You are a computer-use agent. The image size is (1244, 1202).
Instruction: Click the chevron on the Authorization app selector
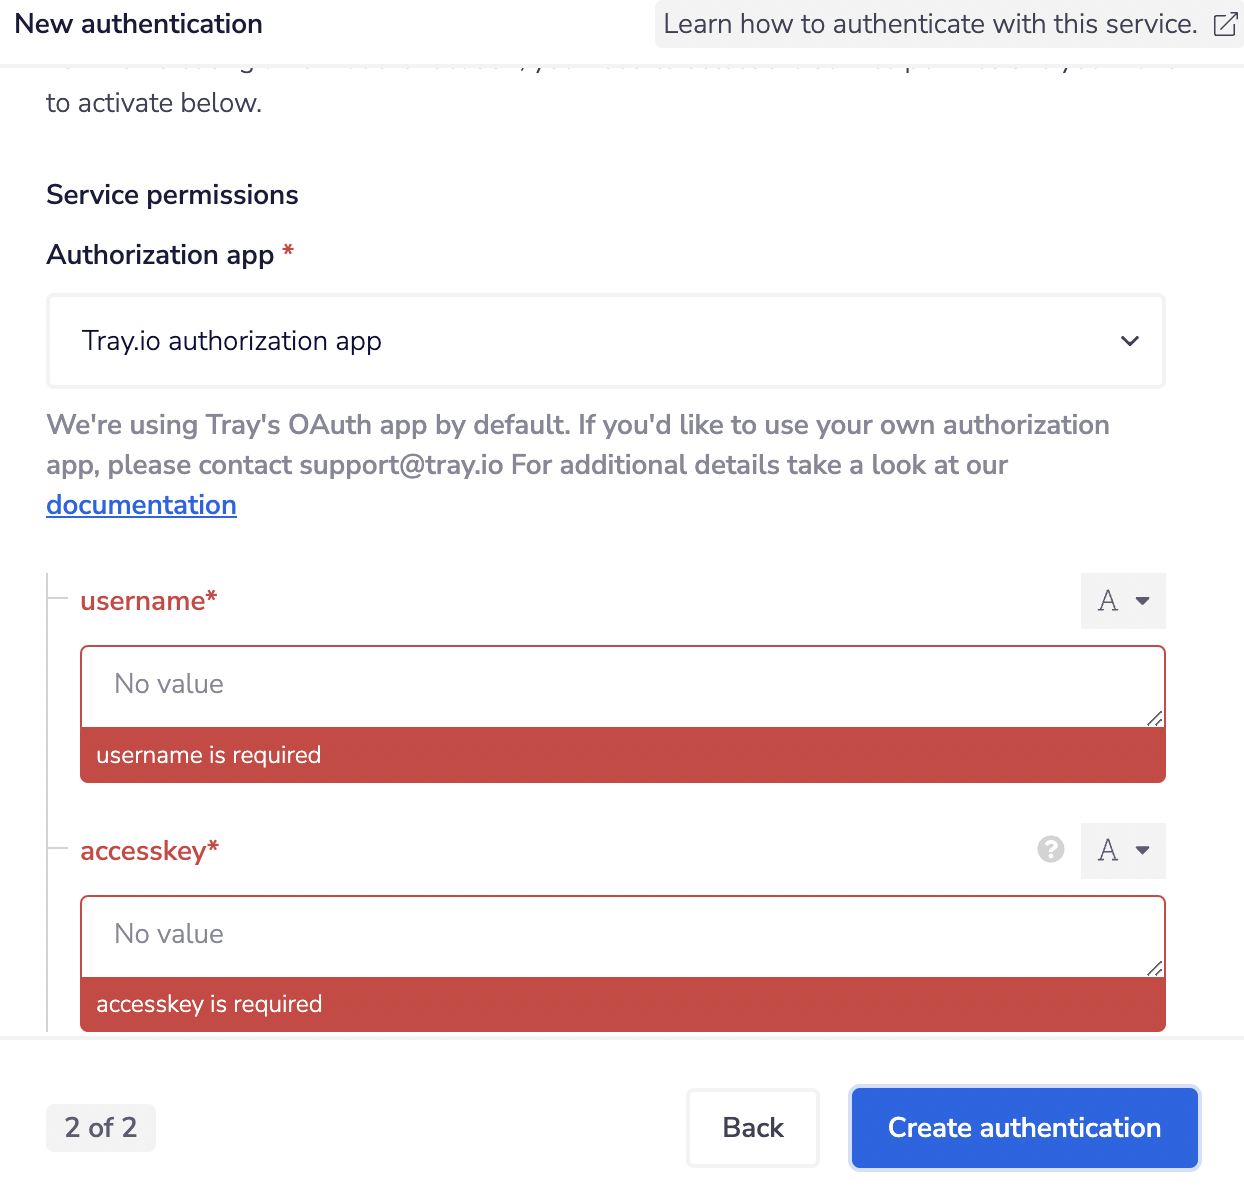(1130, 341)
